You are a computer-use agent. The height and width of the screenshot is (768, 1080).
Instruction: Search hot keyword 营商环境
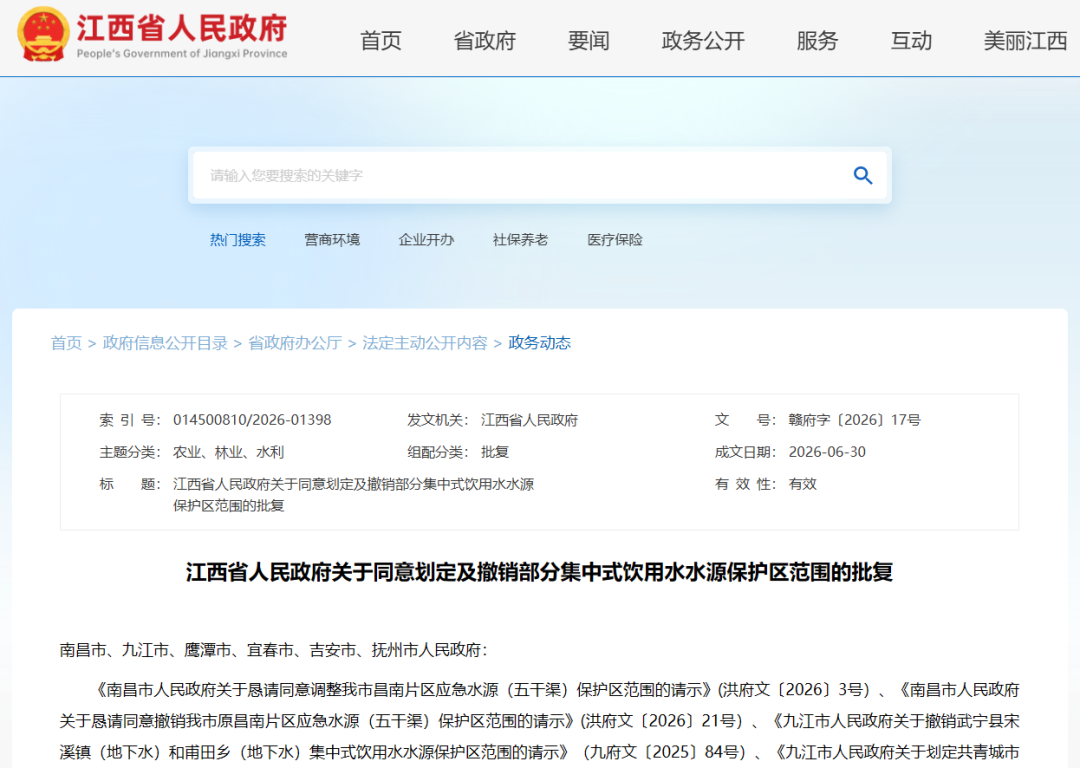(332, 240)
